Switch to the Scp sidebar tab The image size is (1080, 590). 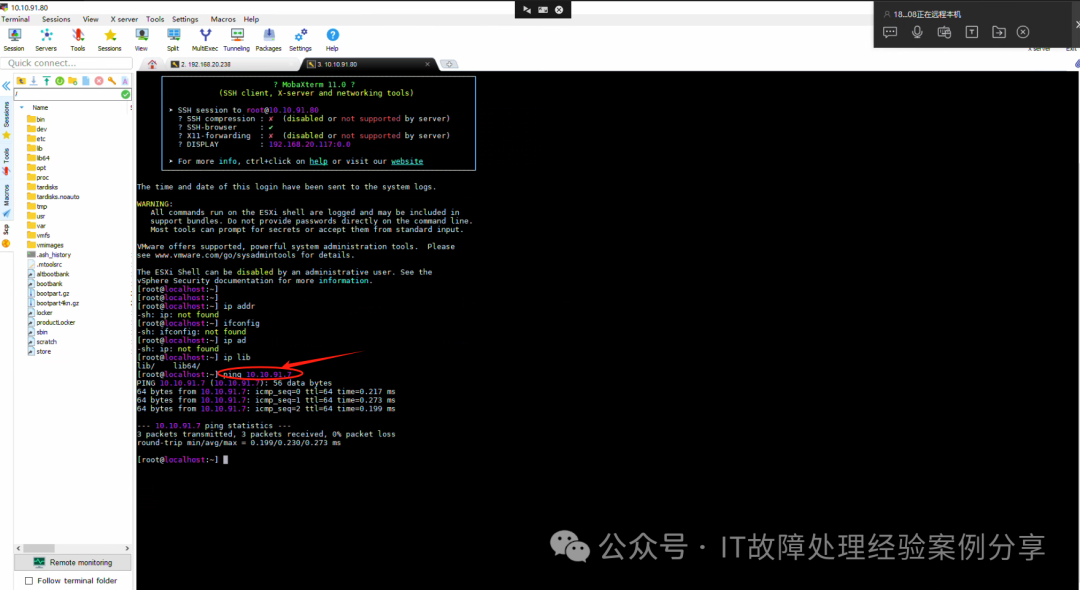click(6, 234)
